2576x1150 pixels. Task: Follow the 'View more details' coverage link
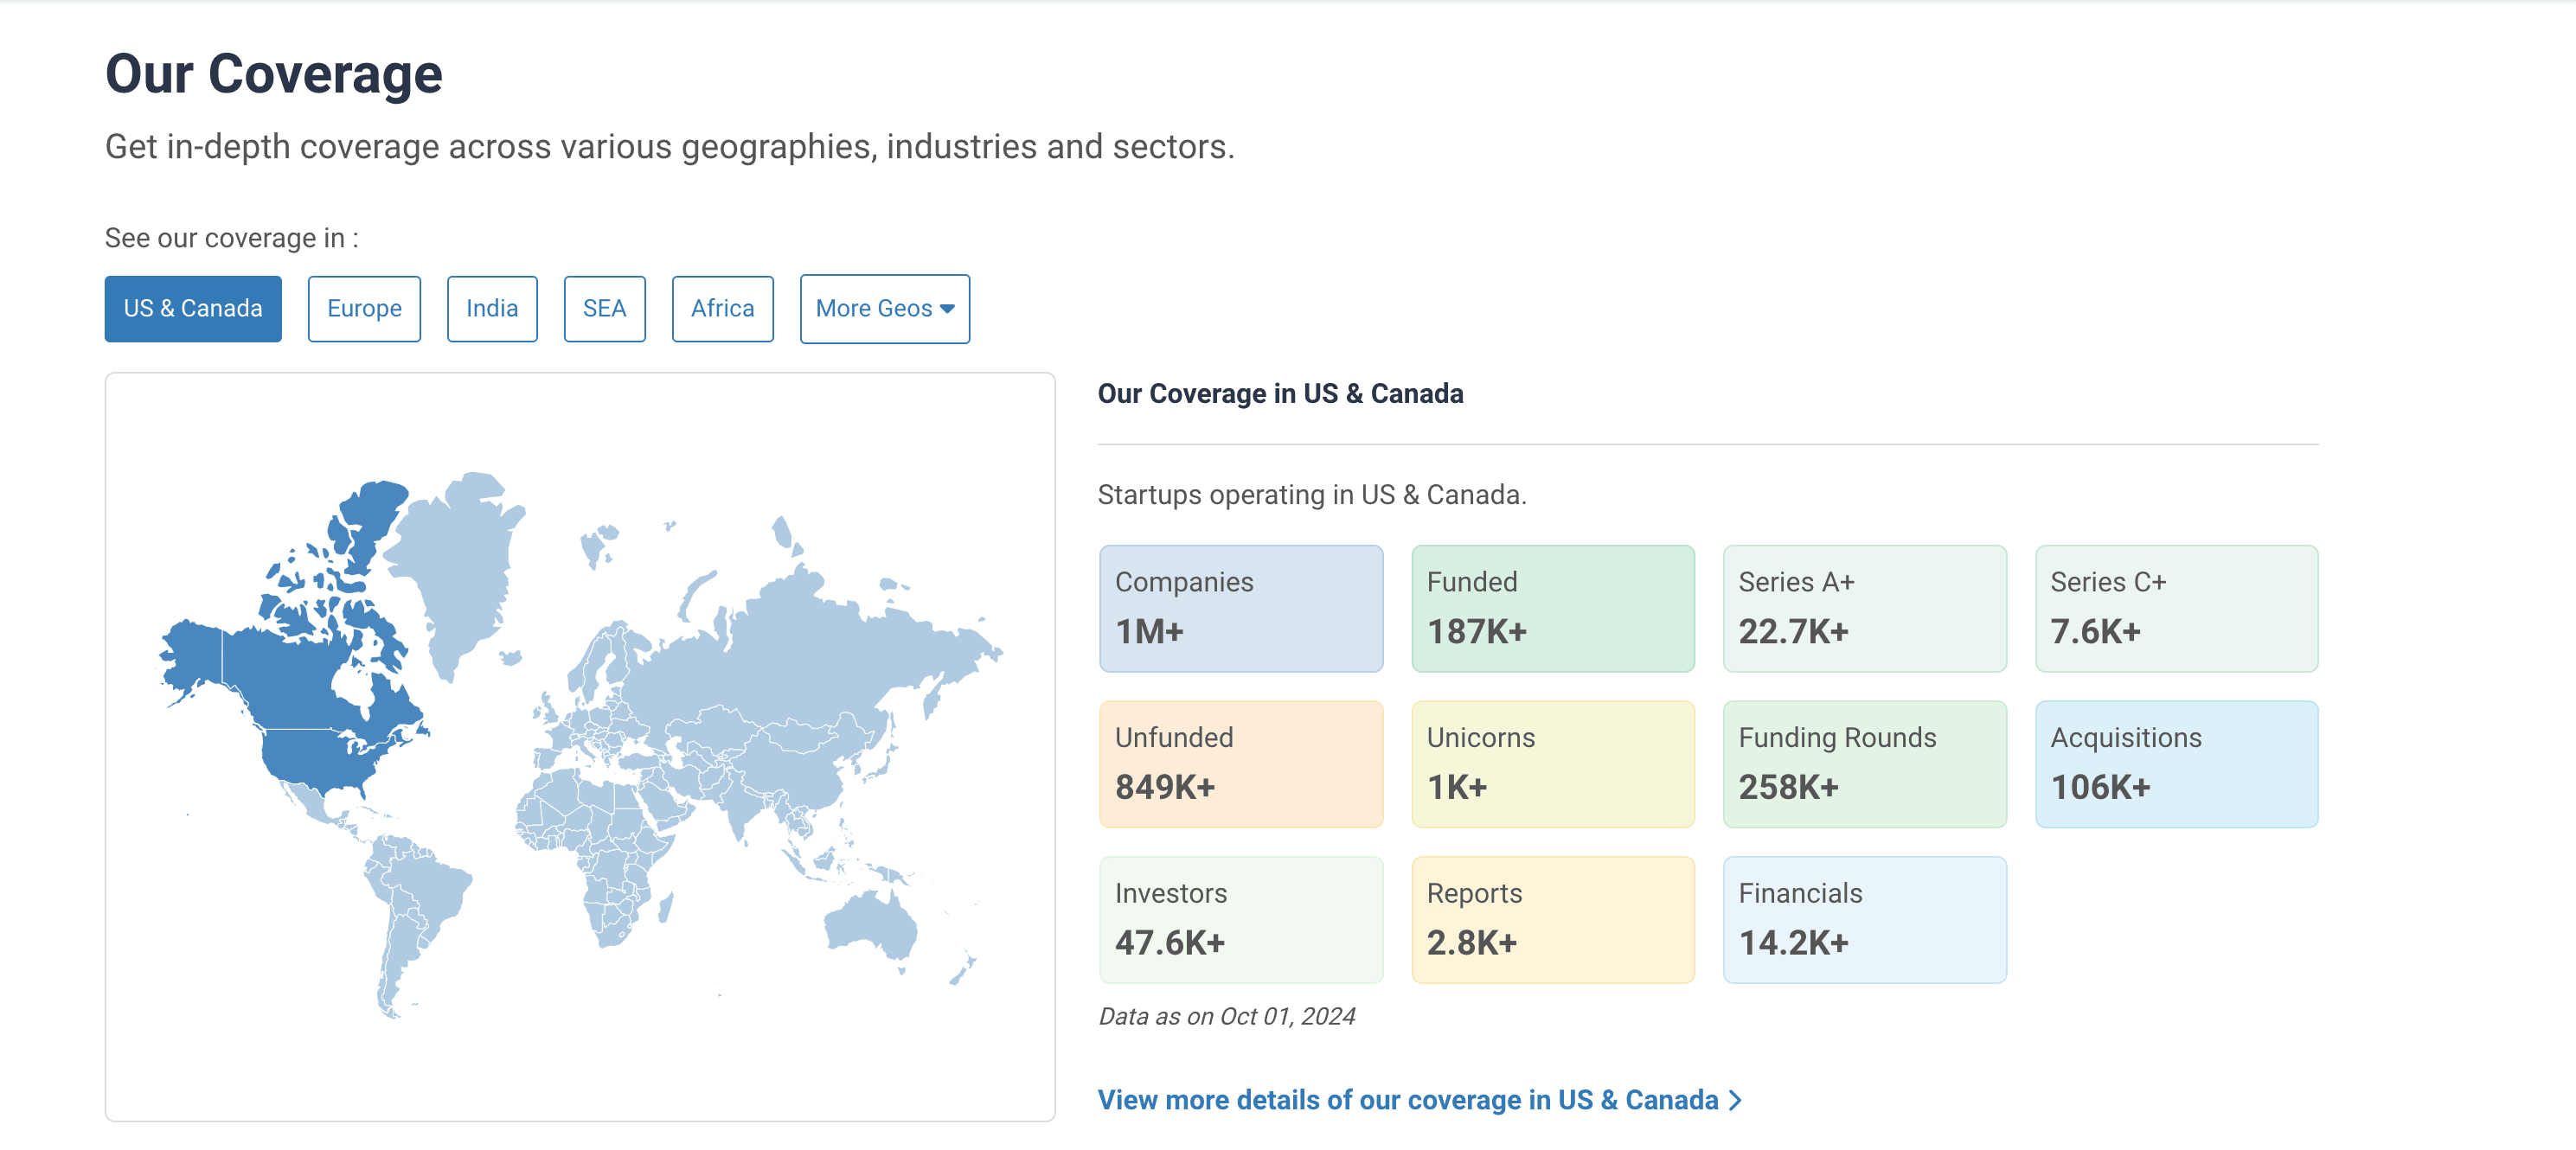coord(1407,1100)
